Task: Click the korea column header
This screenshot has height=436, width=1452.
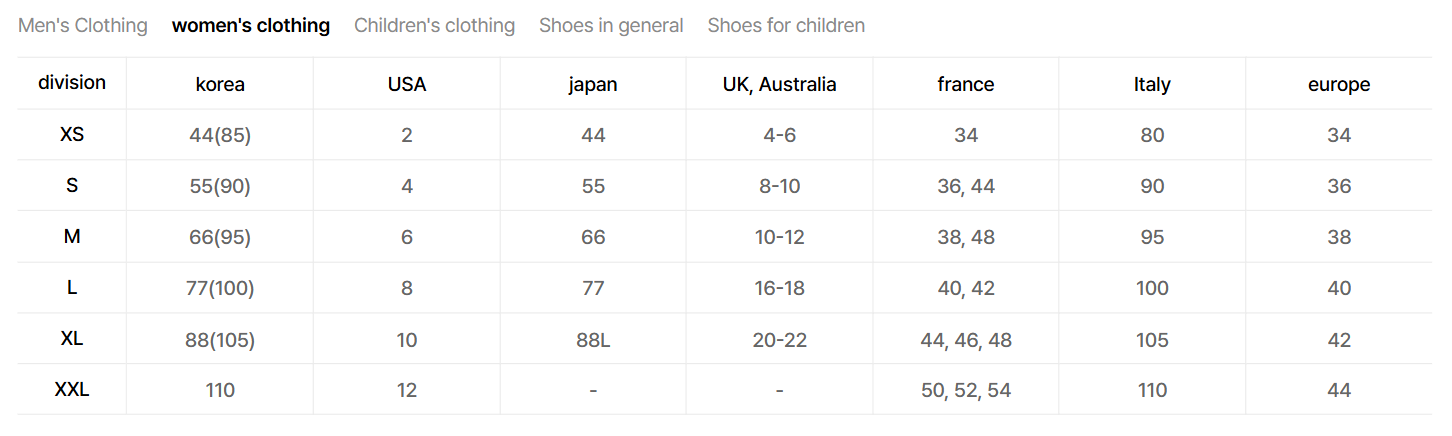Action: (220, 85)
